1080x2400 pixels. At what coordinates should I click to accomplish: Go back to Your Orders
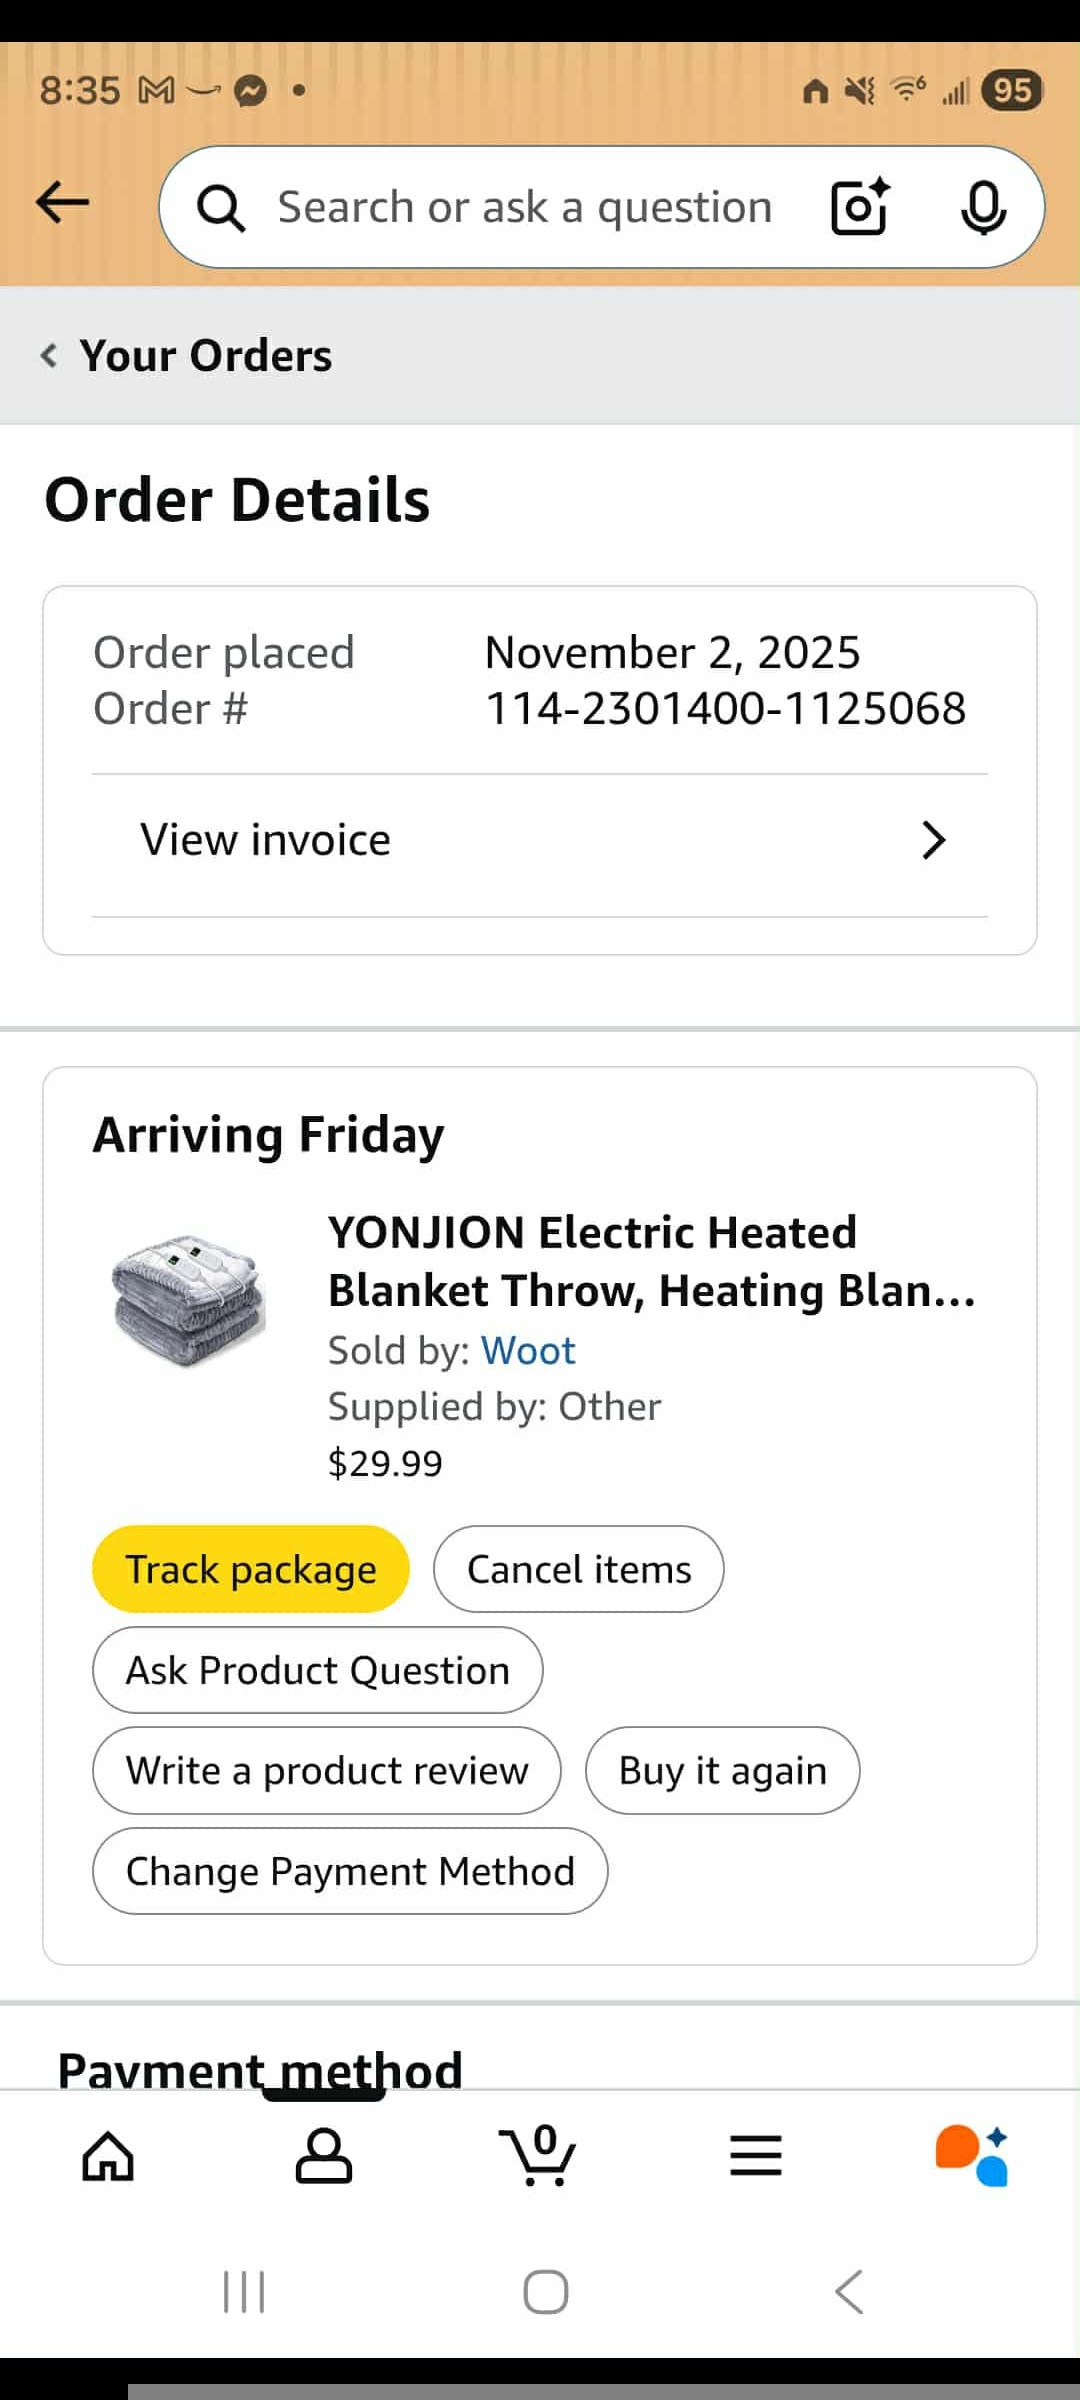click(x=187, y=355)
